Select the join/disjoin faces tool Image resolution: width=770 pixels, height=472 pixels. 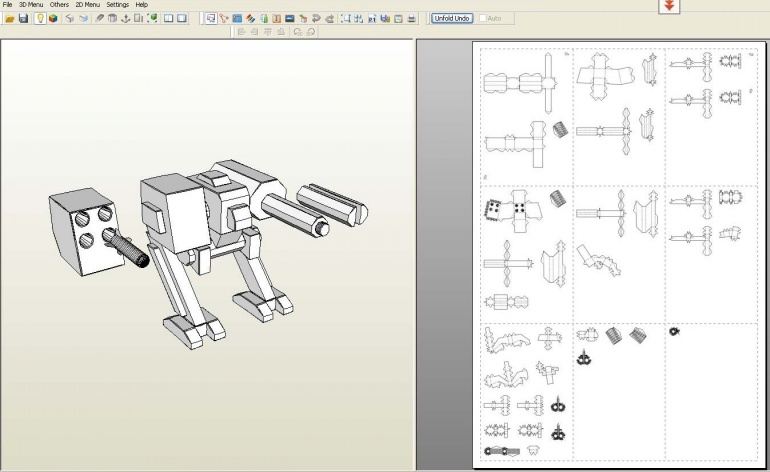(224, 19)
